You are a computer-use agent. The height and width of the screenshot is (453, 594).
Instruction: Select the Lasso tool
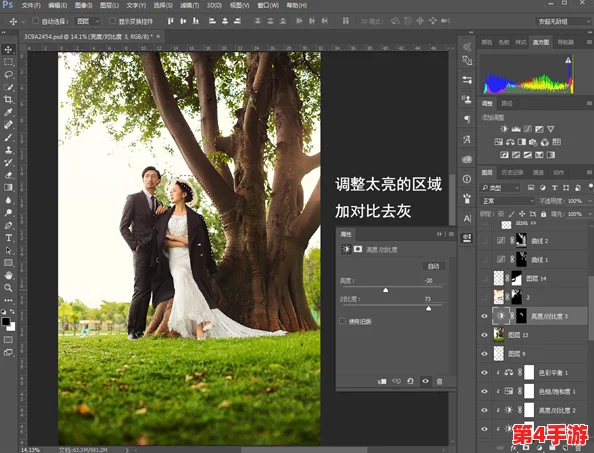[8, 75]
